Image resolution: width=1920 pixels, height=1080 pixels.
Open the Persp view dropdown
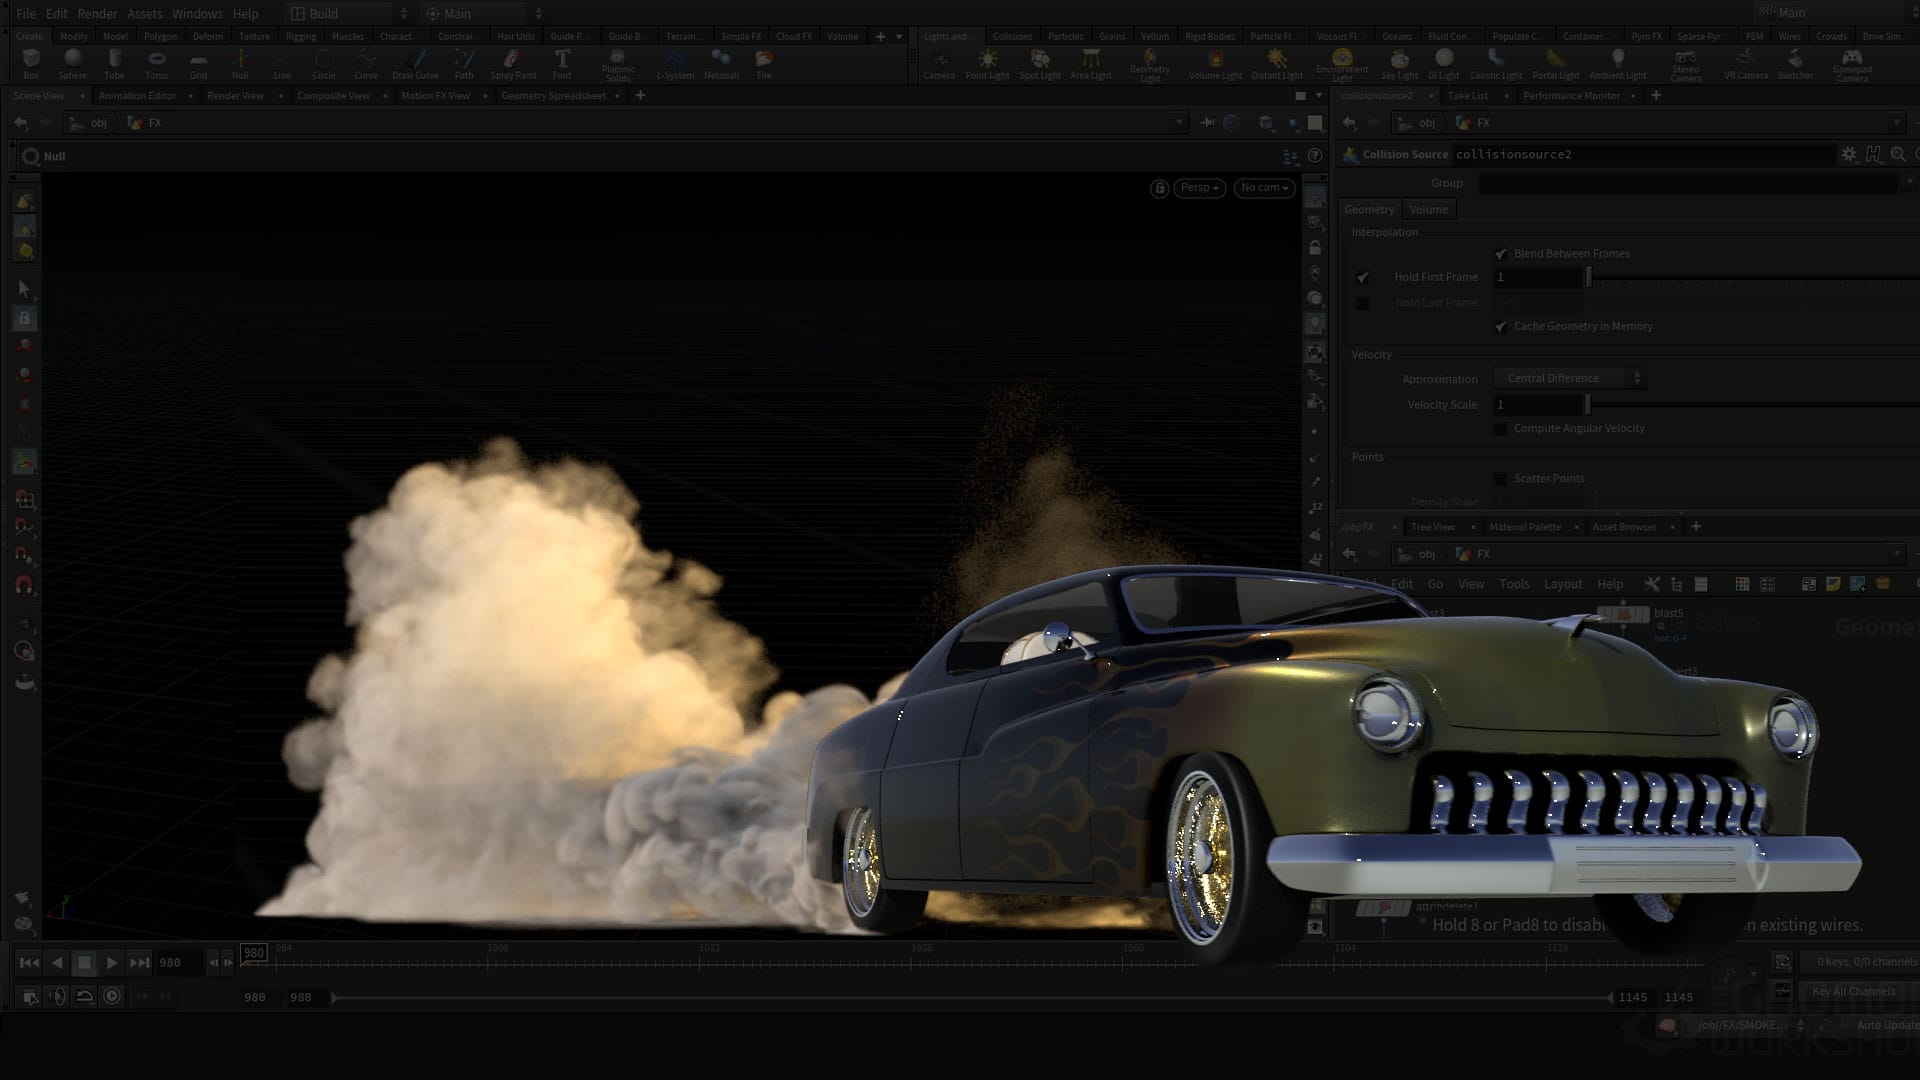click(x=1198, y=187)
